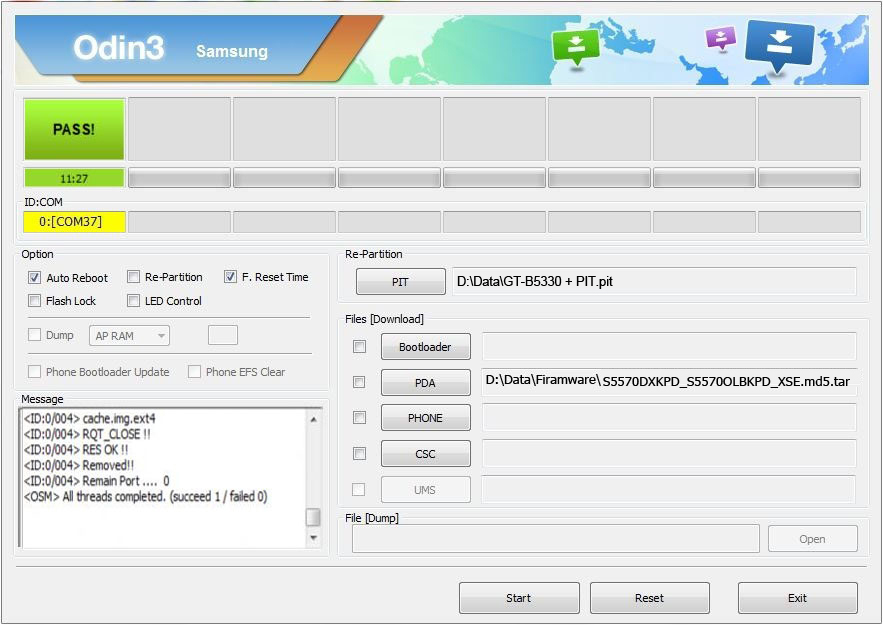Screen dimensions: 883x625
Task: Open the AP RAM dropdown
Action: click(x=130, y=336)
